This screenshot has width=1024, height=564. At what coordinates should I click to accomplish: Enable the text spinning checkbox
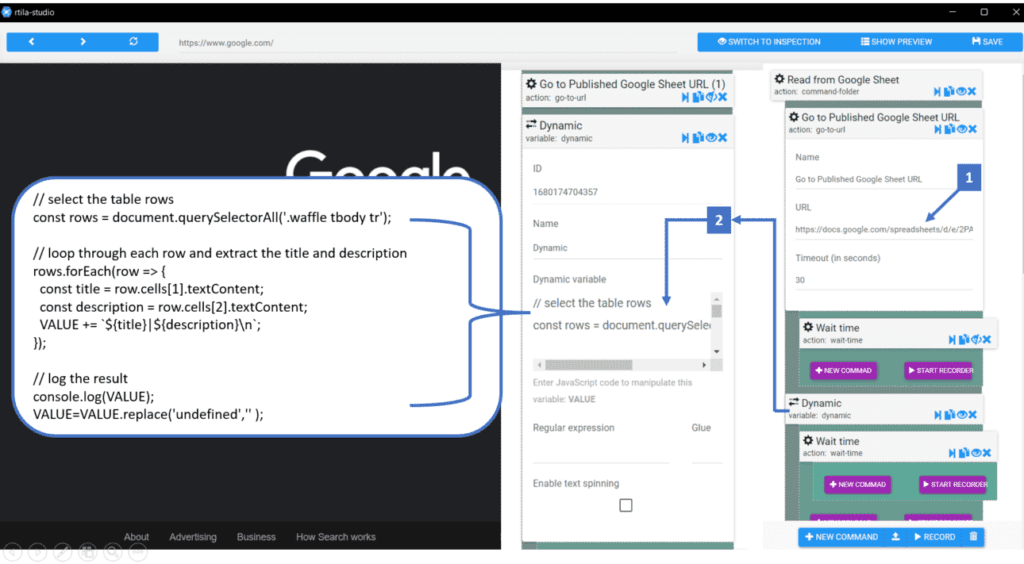pos(626,505)
